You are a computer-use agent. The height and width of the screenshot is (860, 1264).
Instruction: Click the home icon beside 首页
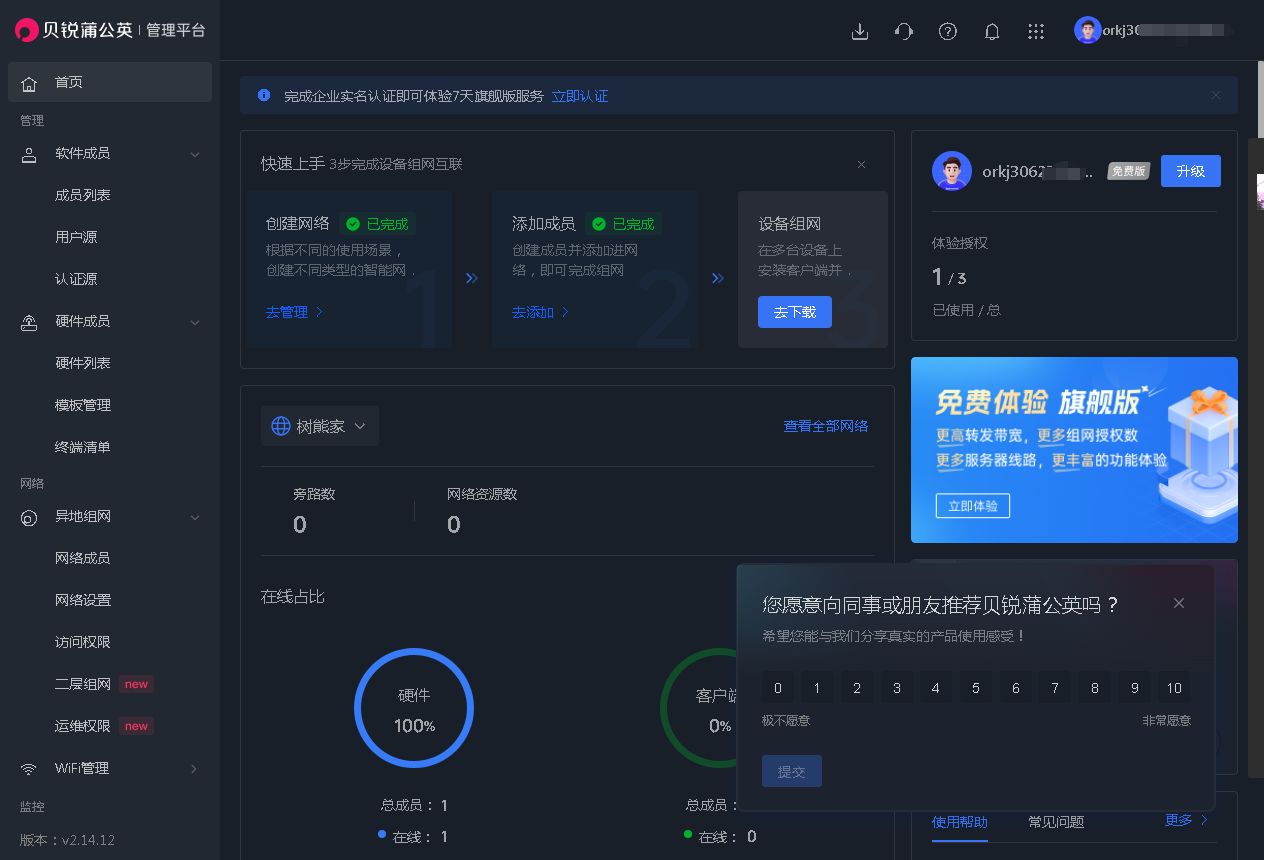(30, 83)
